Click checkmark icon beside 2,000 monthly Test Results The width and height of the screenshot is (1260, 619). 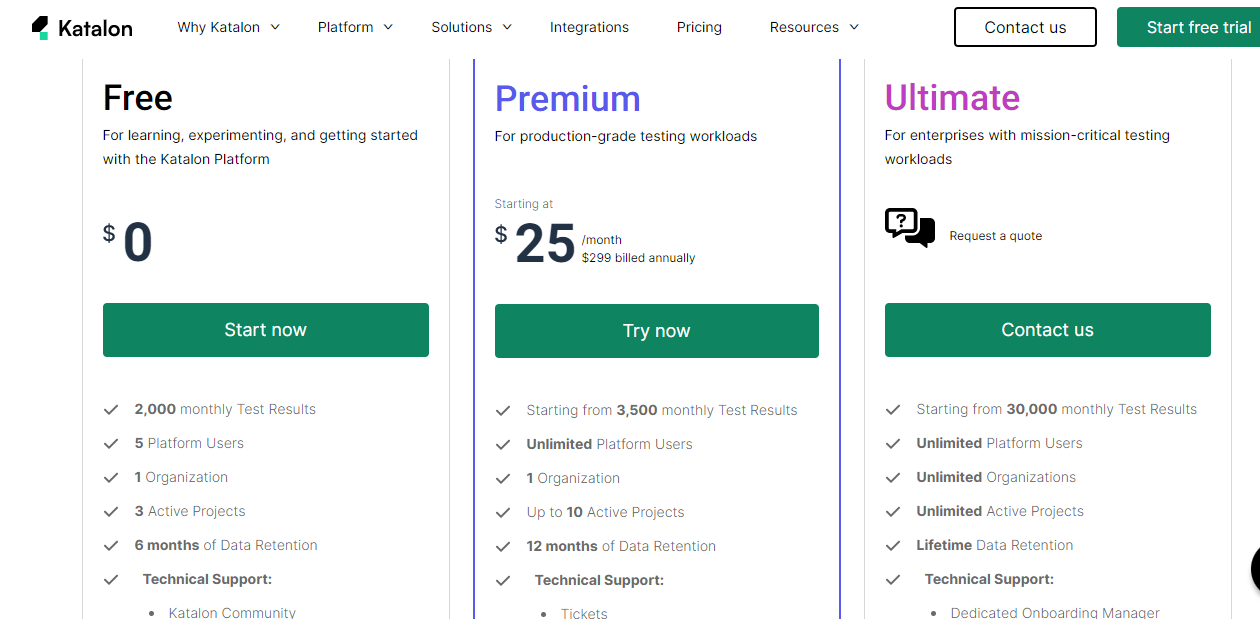click(111, 410)
